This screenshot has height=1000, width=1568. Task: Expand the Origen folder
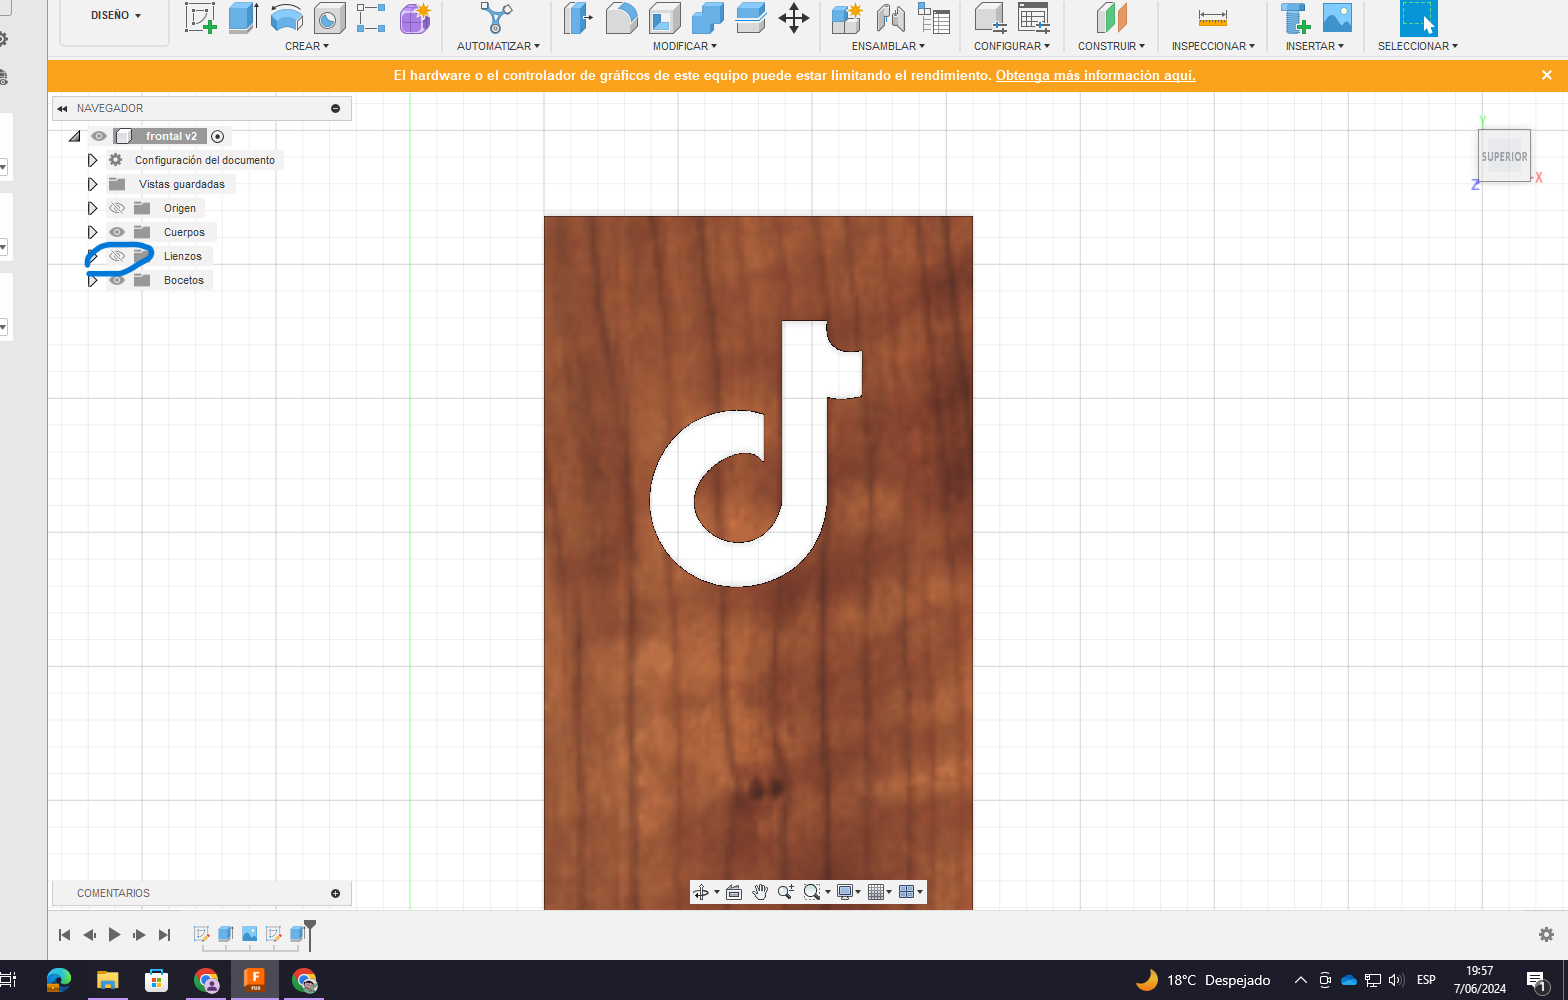[x=92, y=208]
